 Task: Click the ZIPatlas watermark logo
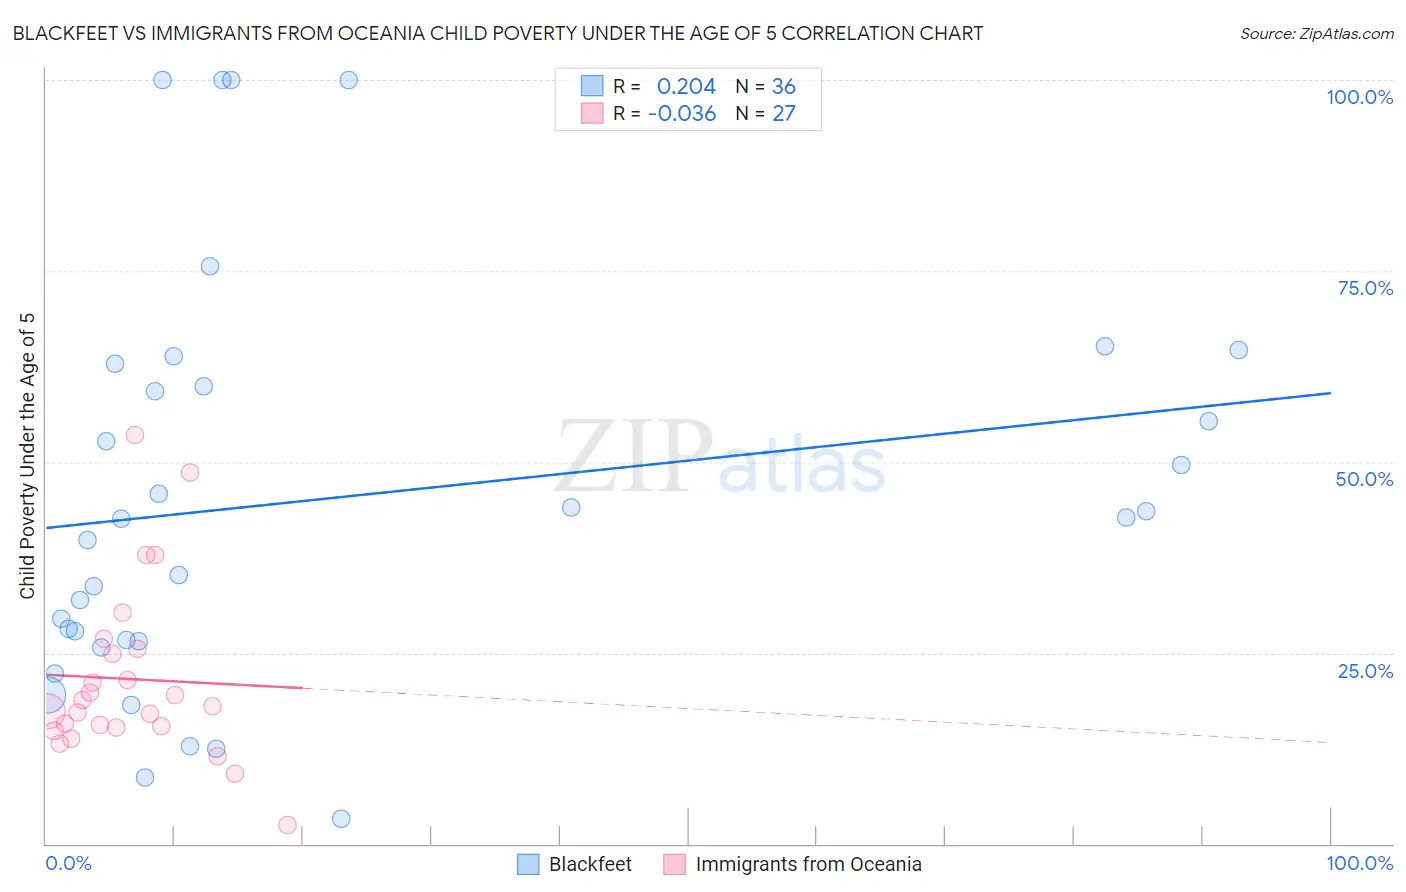point(721,458)
